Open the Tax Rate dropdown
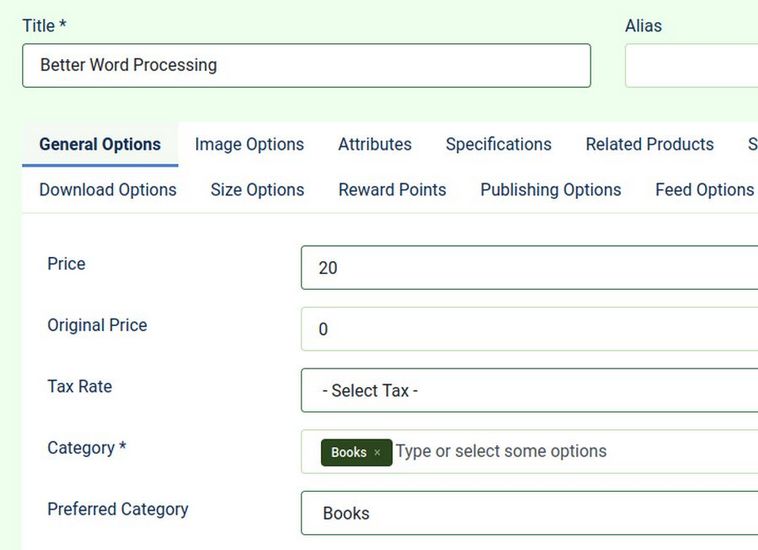The height and width of the screenshot is (550, 758). [529, 391]
